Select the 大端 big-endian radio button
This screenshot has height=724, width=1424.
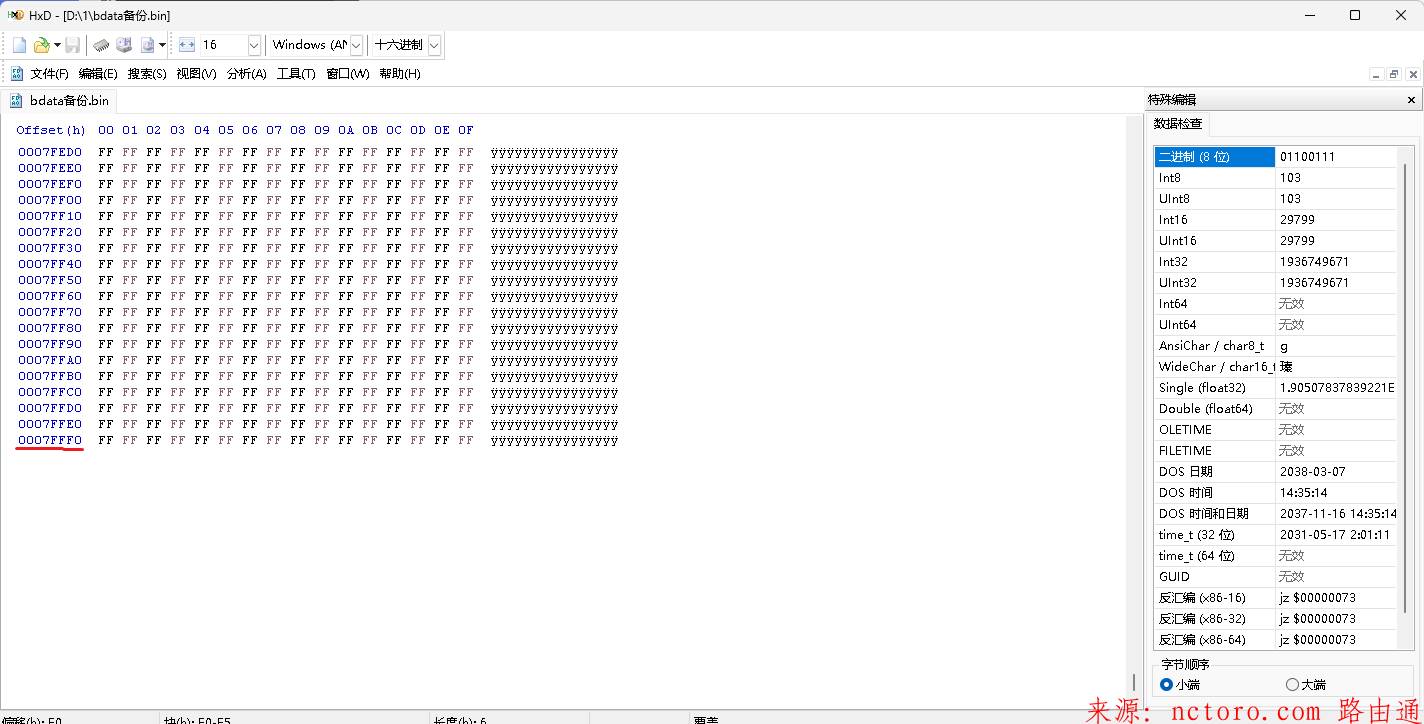[x=1292, y=685]
